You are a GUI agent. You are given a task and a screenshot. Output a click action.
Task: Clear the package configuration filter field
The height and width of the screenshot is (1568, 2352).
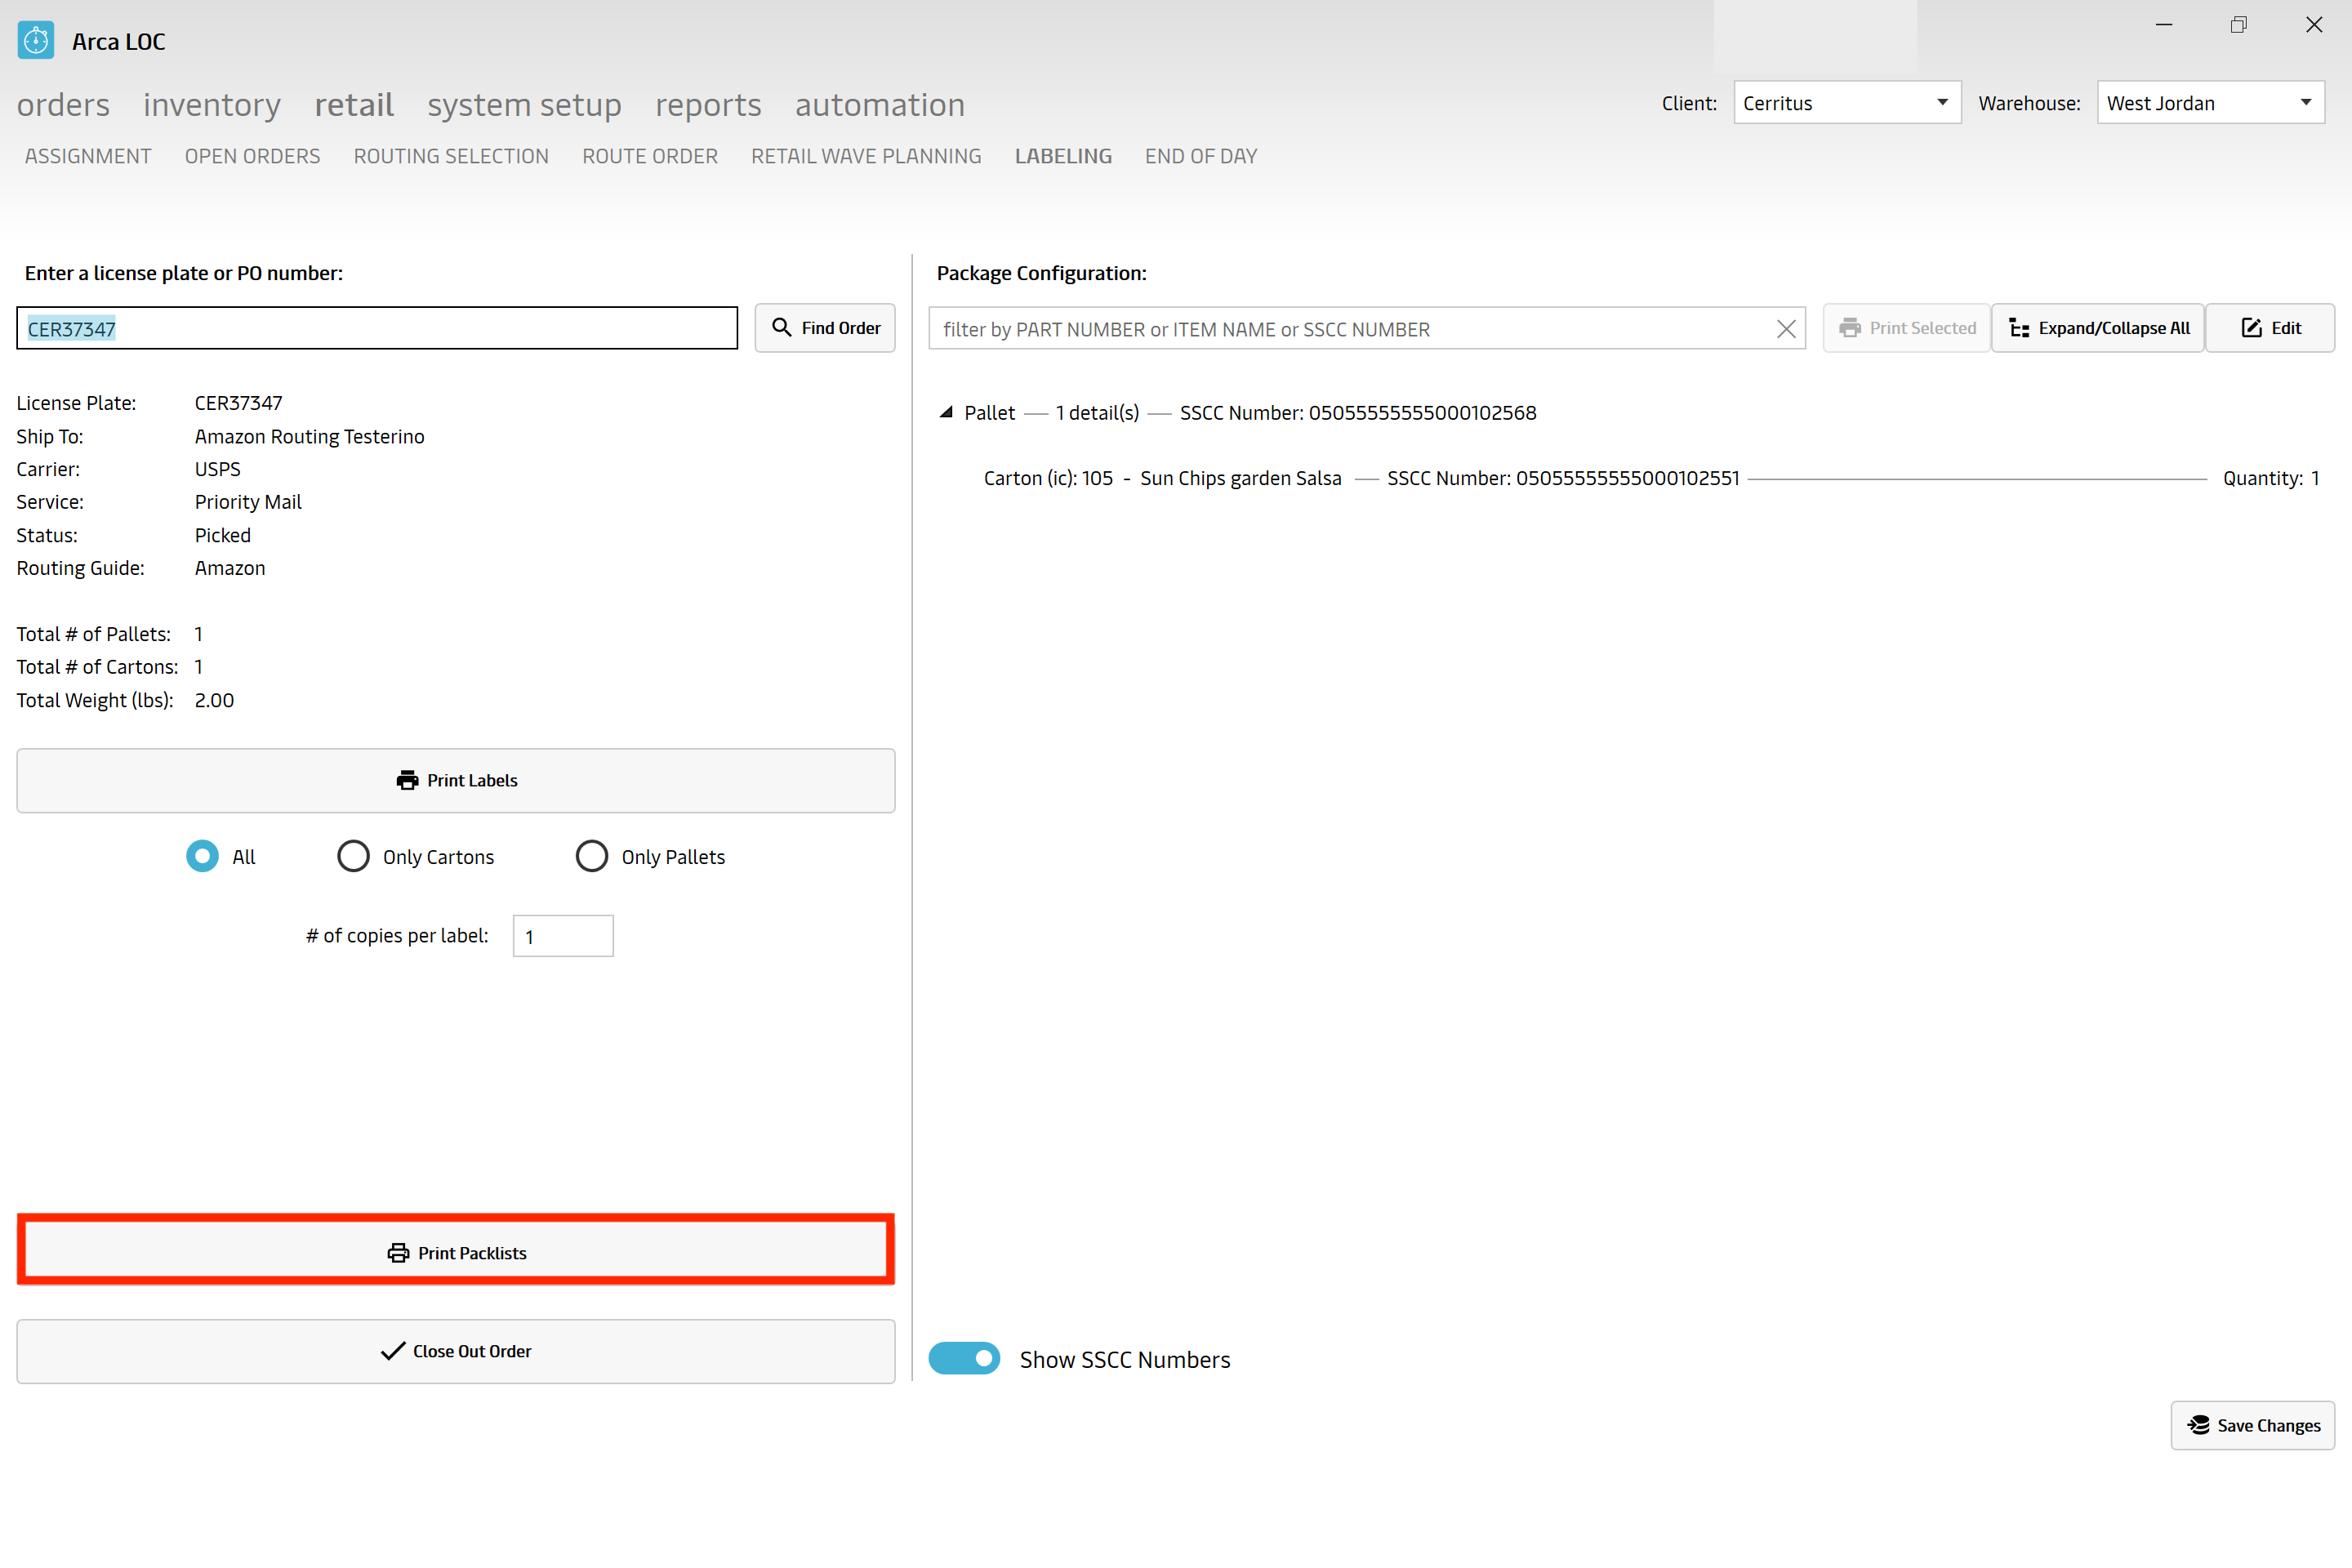pyautogui.click(x=1785, y=329)
